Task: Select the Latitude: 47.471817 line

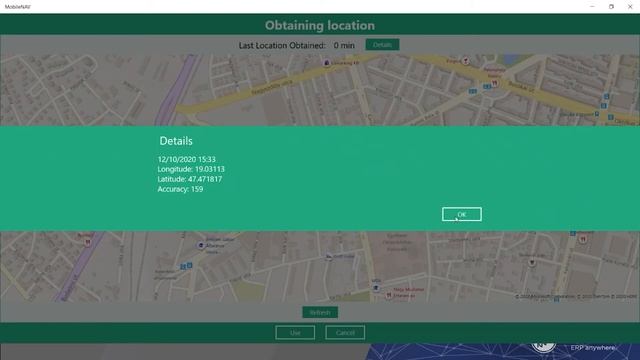Action: click(x=190, y=179)
